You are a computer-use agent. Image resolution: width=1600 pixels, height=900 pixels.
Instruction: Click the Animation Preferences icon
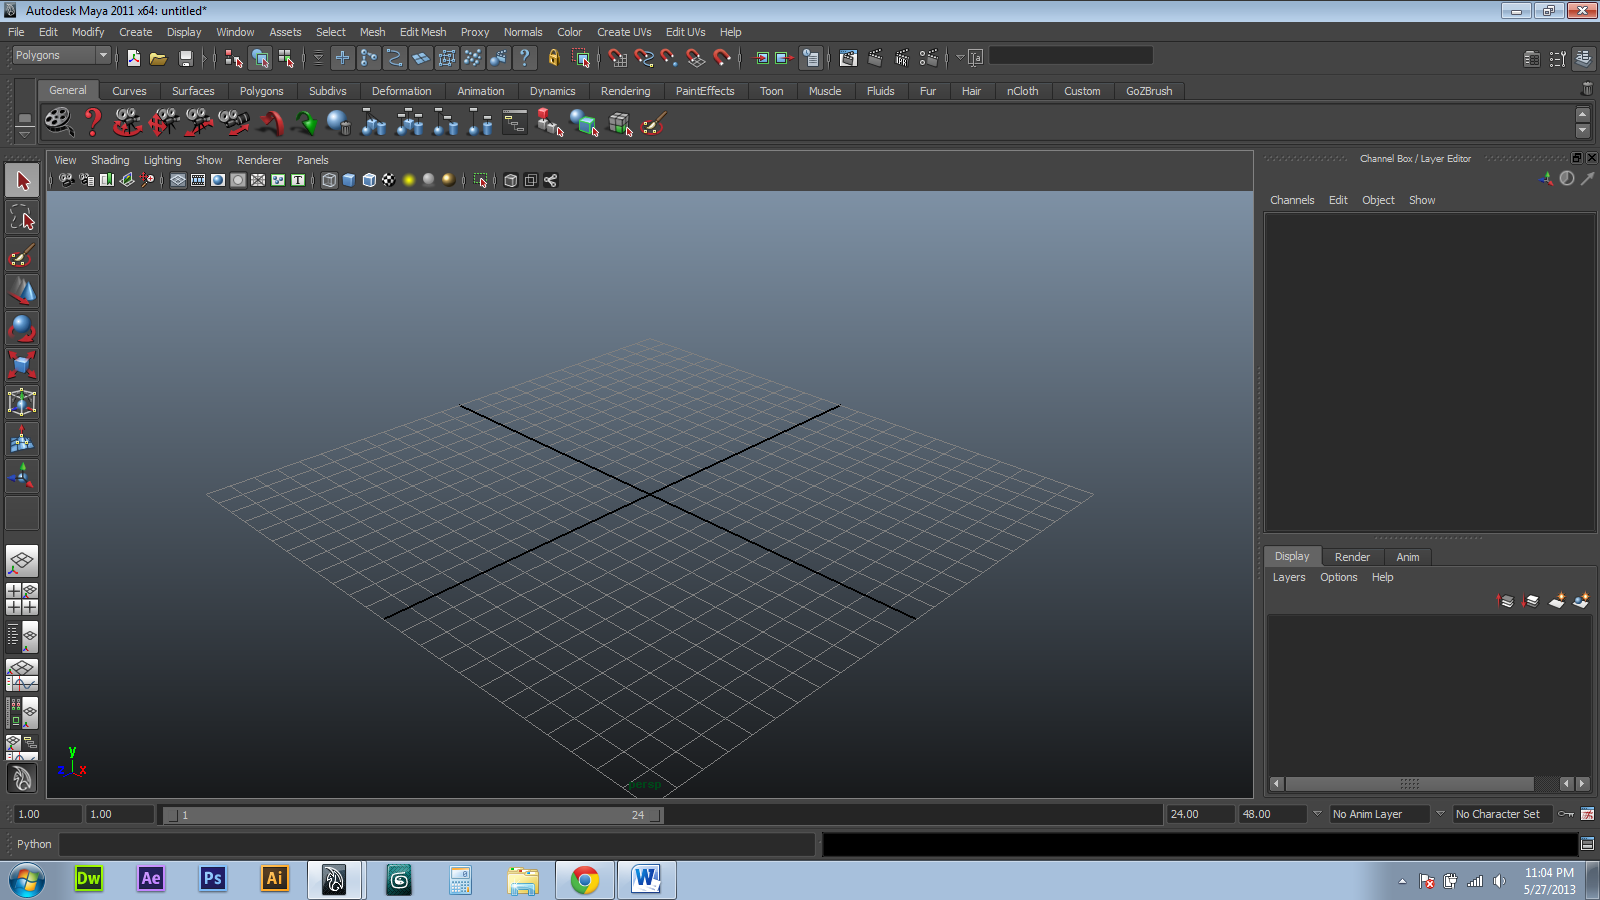point(1587,814)
